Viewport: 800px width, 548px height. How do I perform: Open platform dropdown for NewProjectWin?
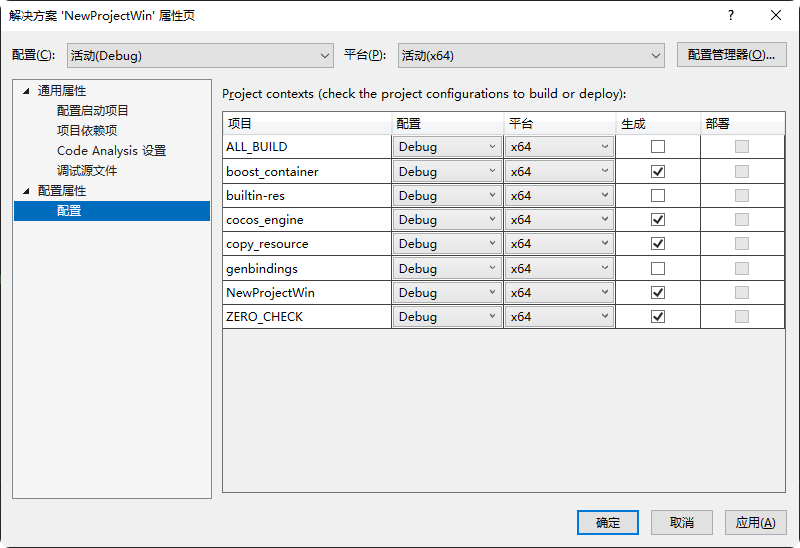[x=558, y=293]
